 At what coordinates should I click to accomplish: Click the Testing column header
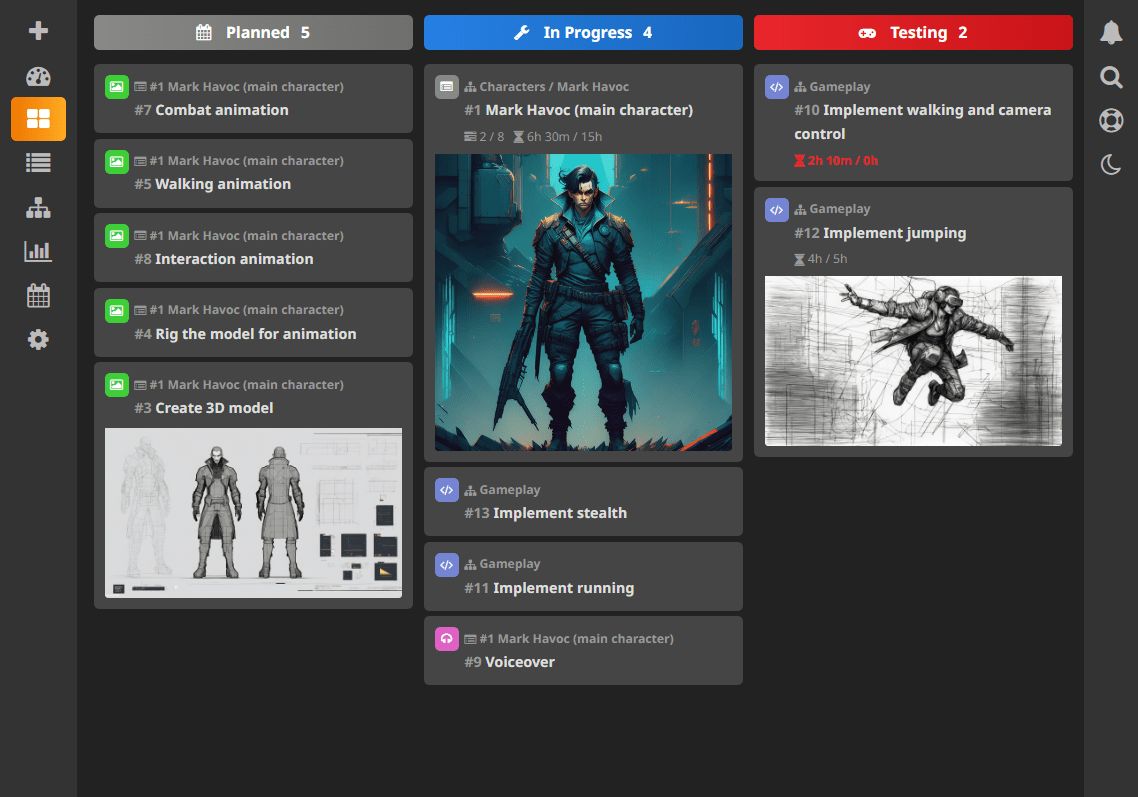tap(913, 32)
